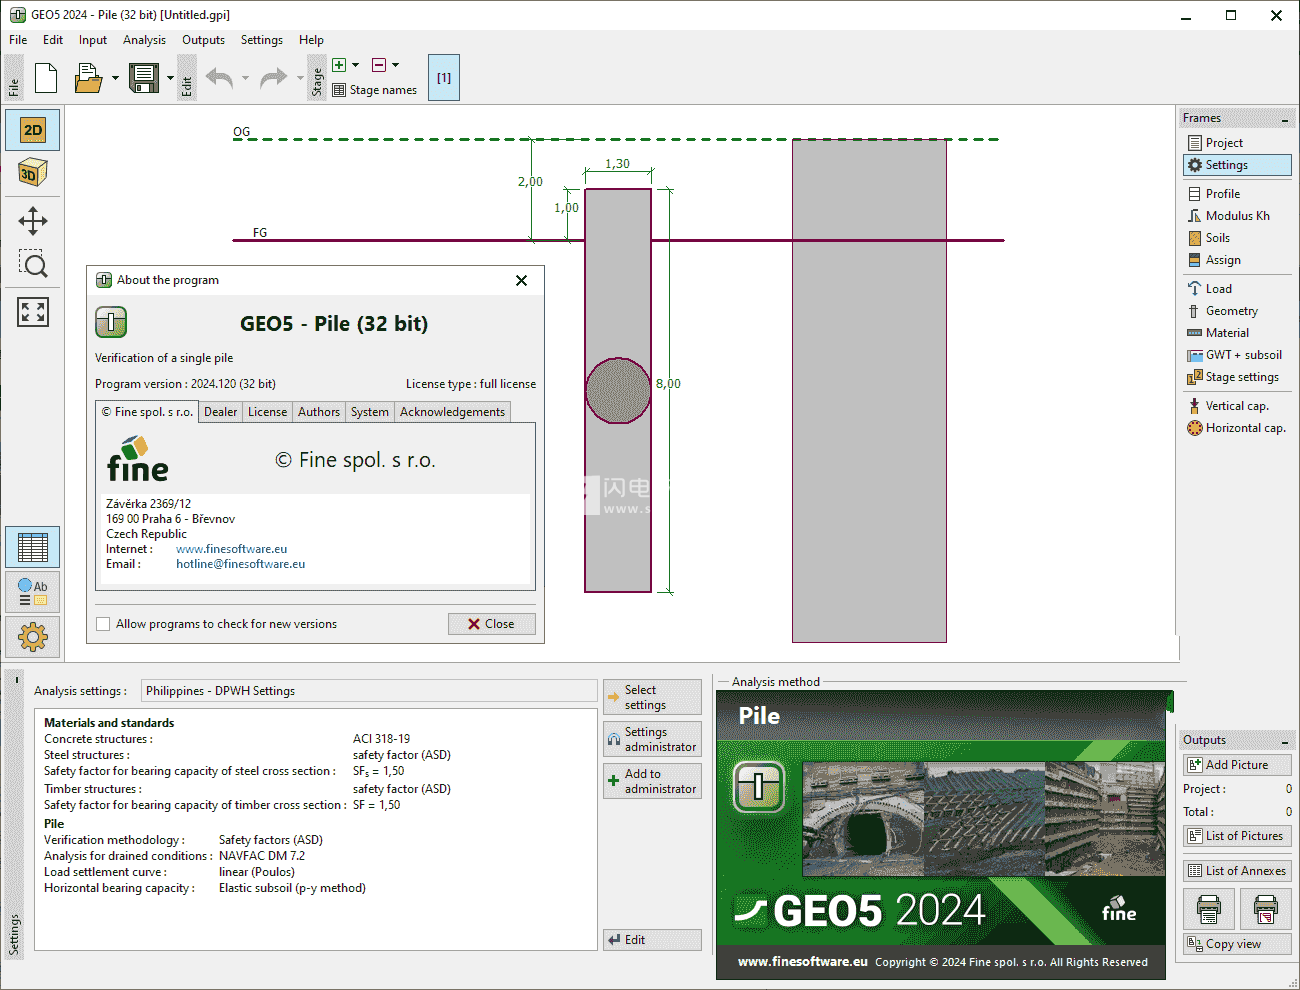Open the Geometry frame
The height and width of the screenshot is (990, 1300).
click(x=1231, y=311)
